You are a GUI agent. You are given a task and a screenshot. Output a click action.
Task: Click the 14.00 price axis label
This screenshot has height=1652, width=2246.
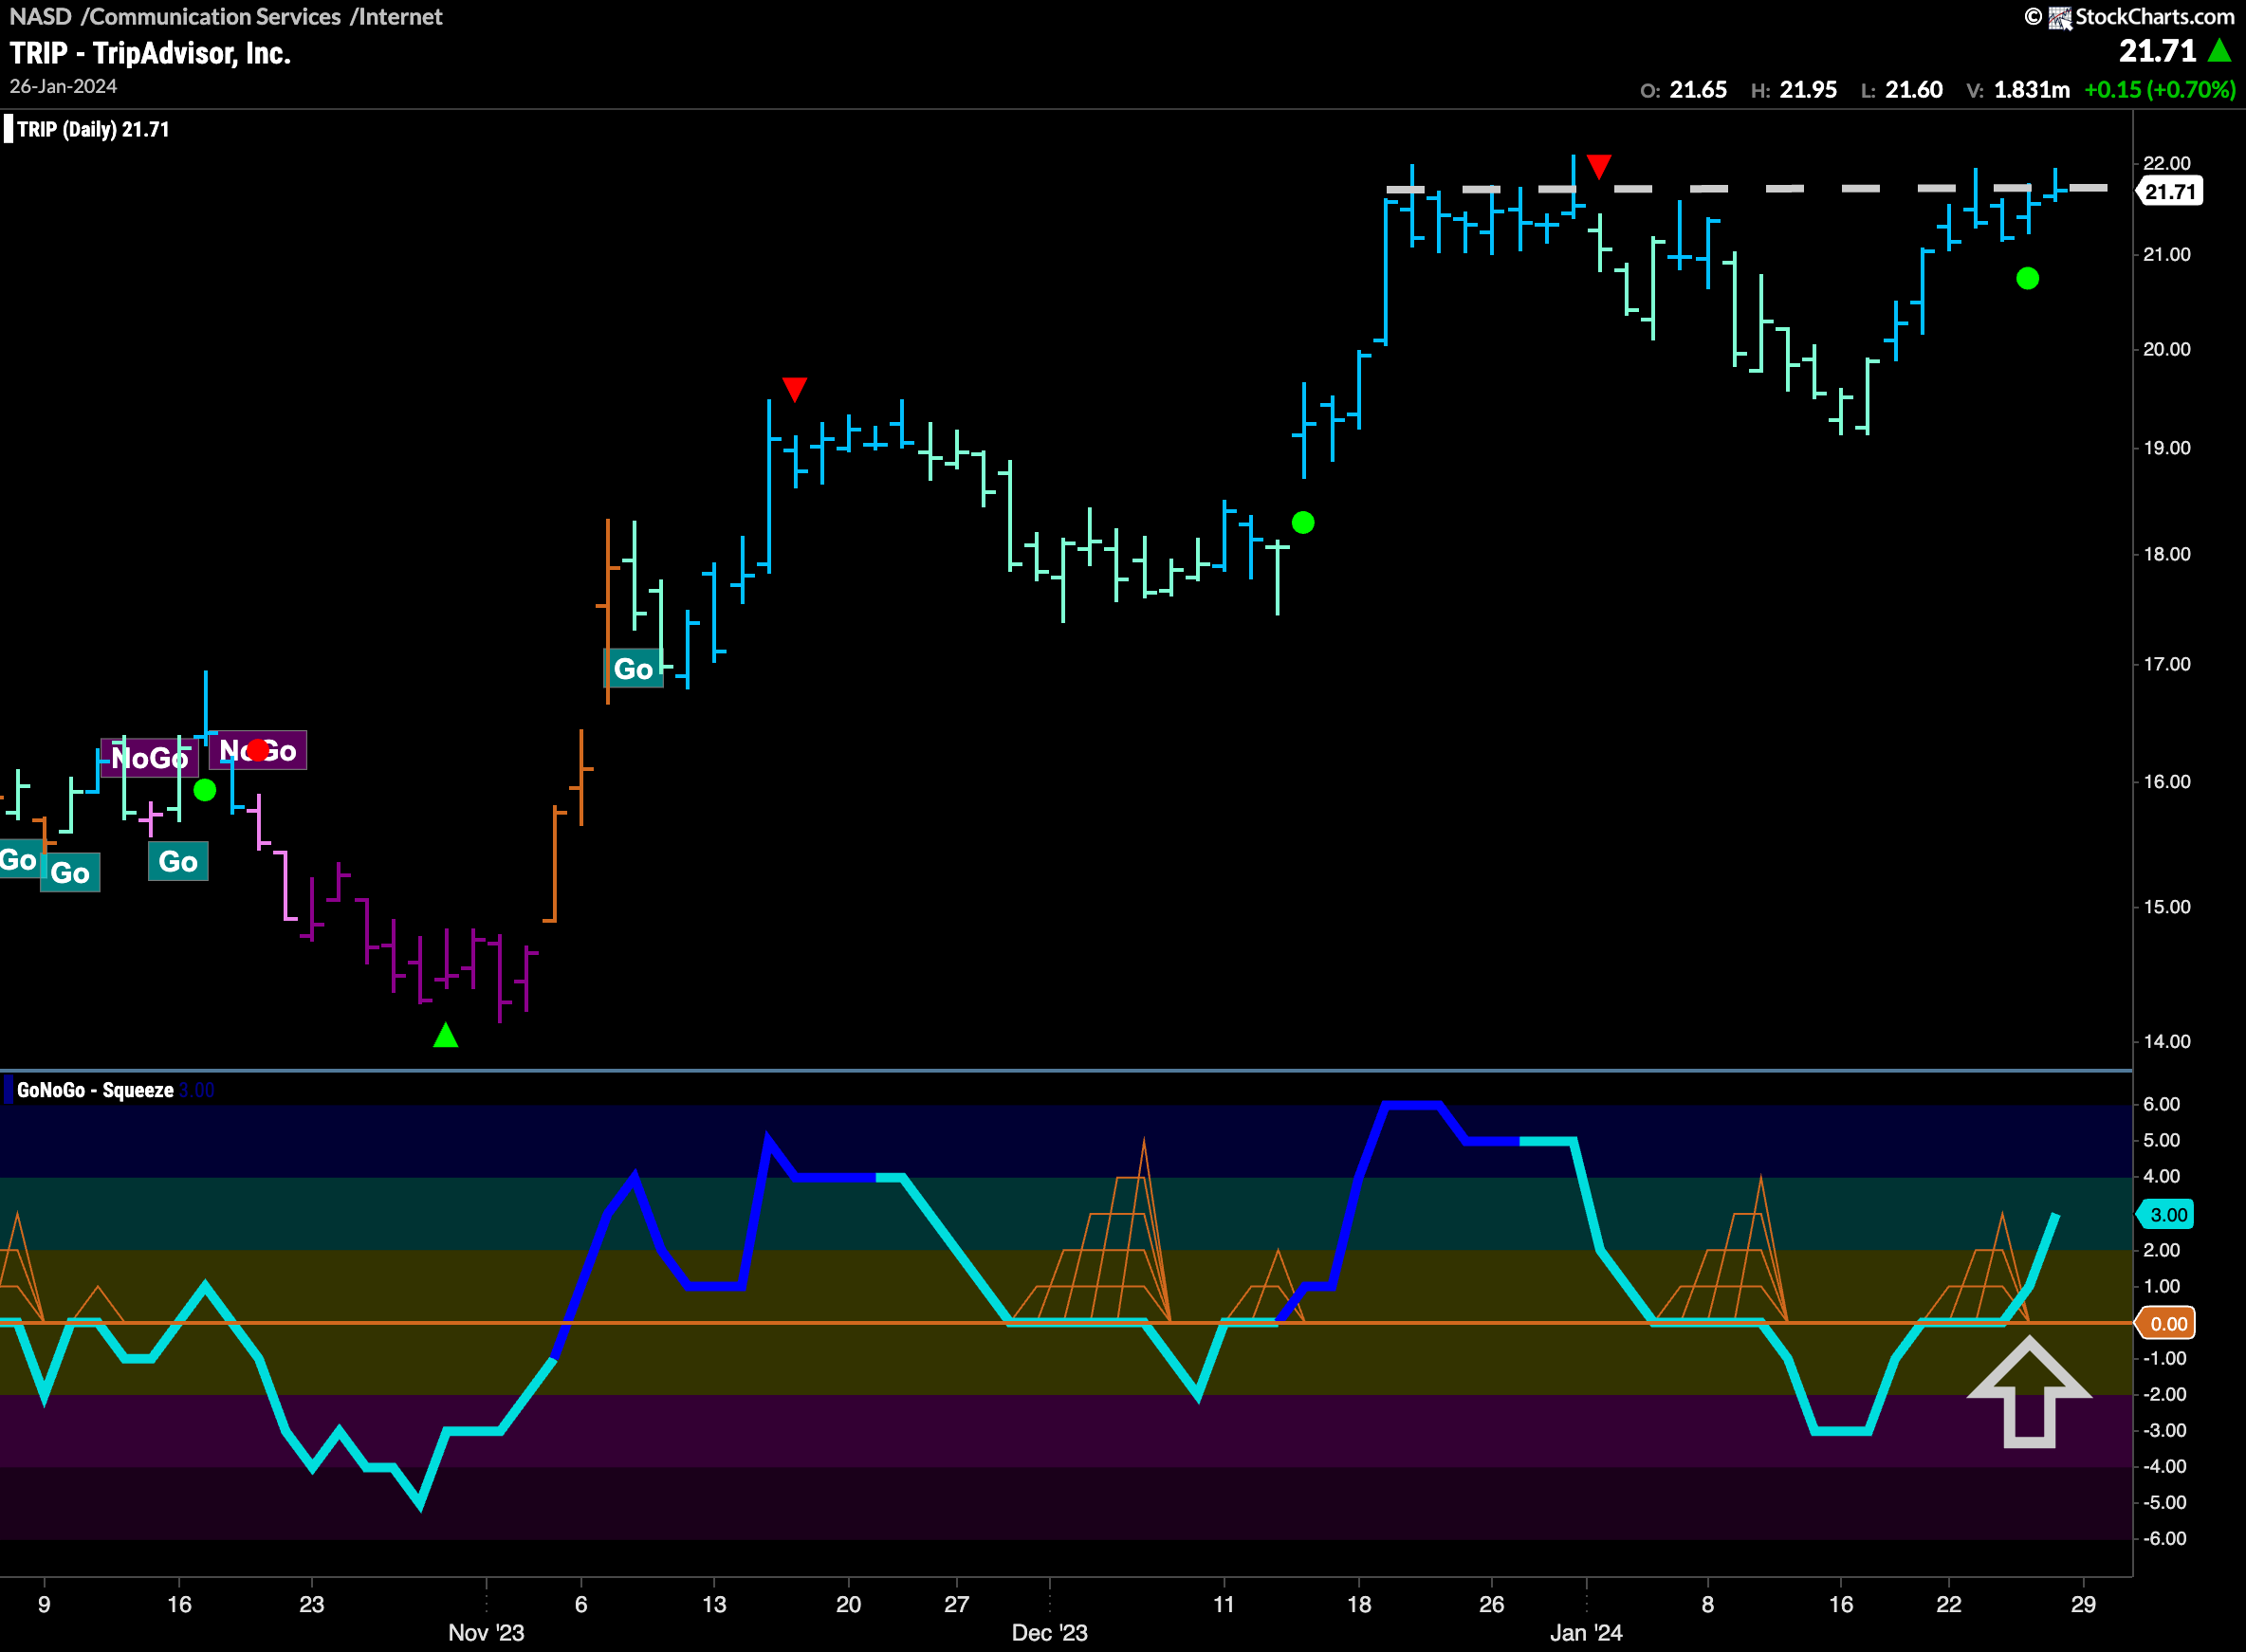tap(2167, 1041)
